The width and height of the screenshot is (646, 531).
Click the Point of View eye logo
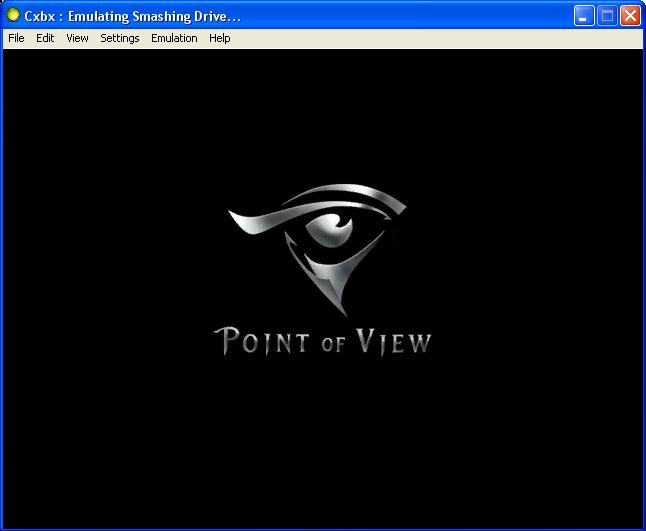pyautogui.click(x=318, y=249)
